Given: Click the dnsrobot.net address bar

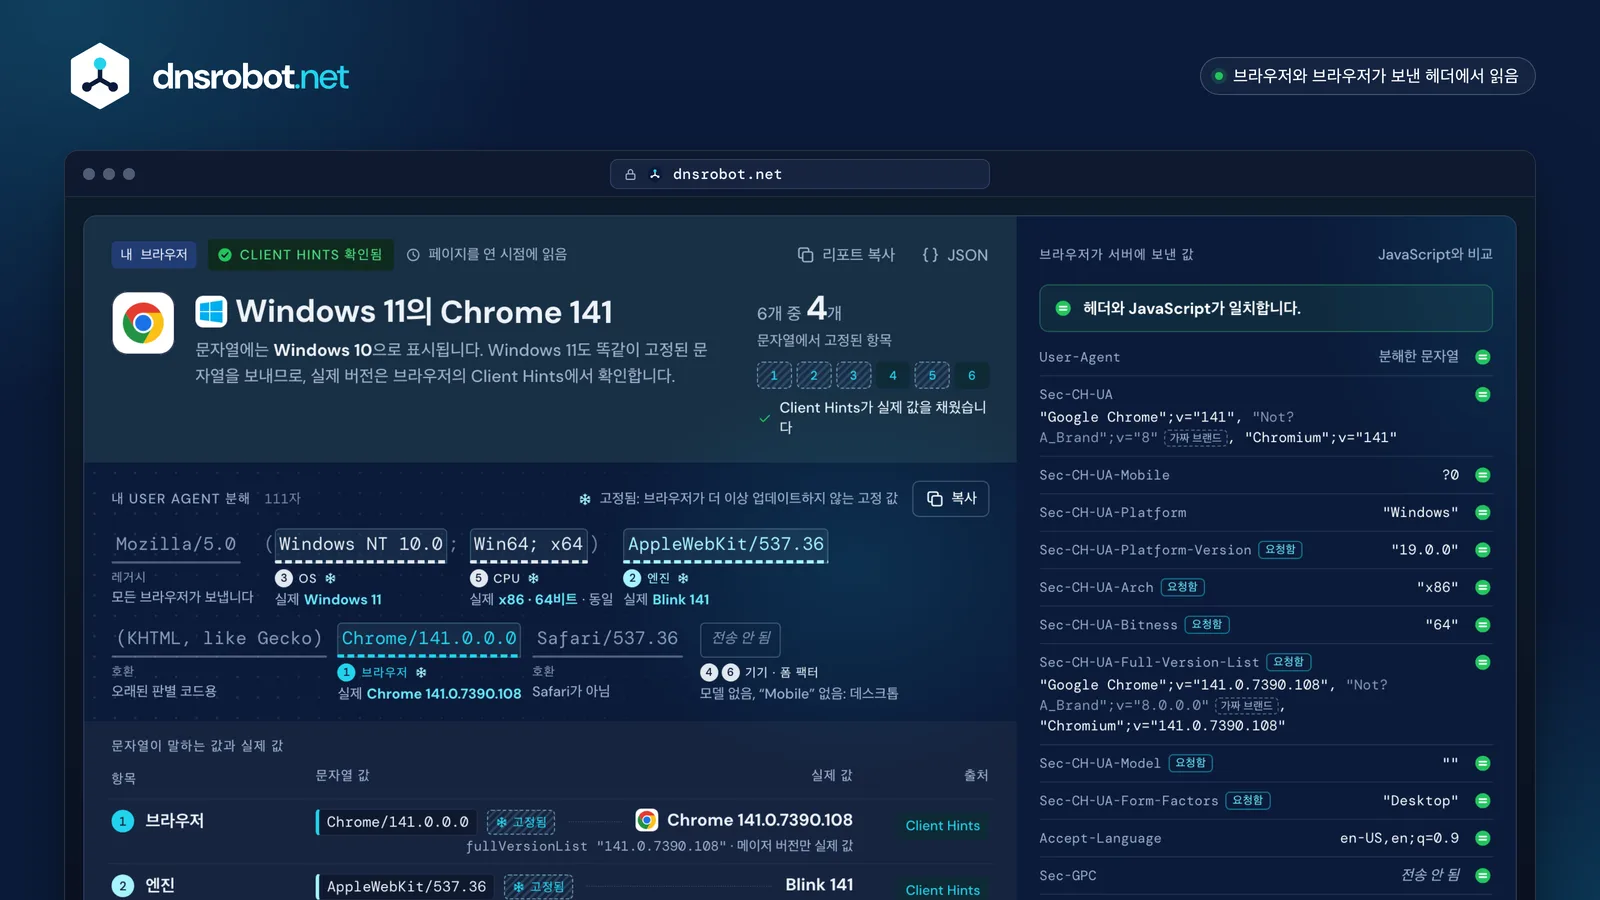Looking at the screenshot, I should (x=800, y=174).
